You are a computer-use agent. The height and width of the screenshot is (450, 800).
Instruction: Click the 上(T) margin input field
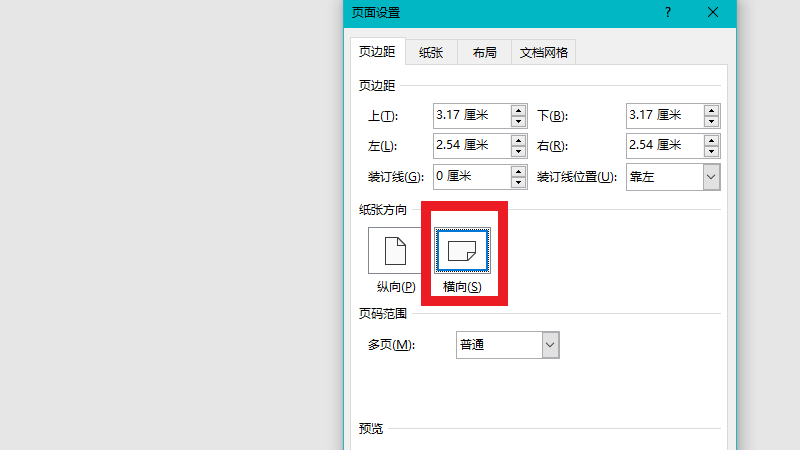point(472,116)
